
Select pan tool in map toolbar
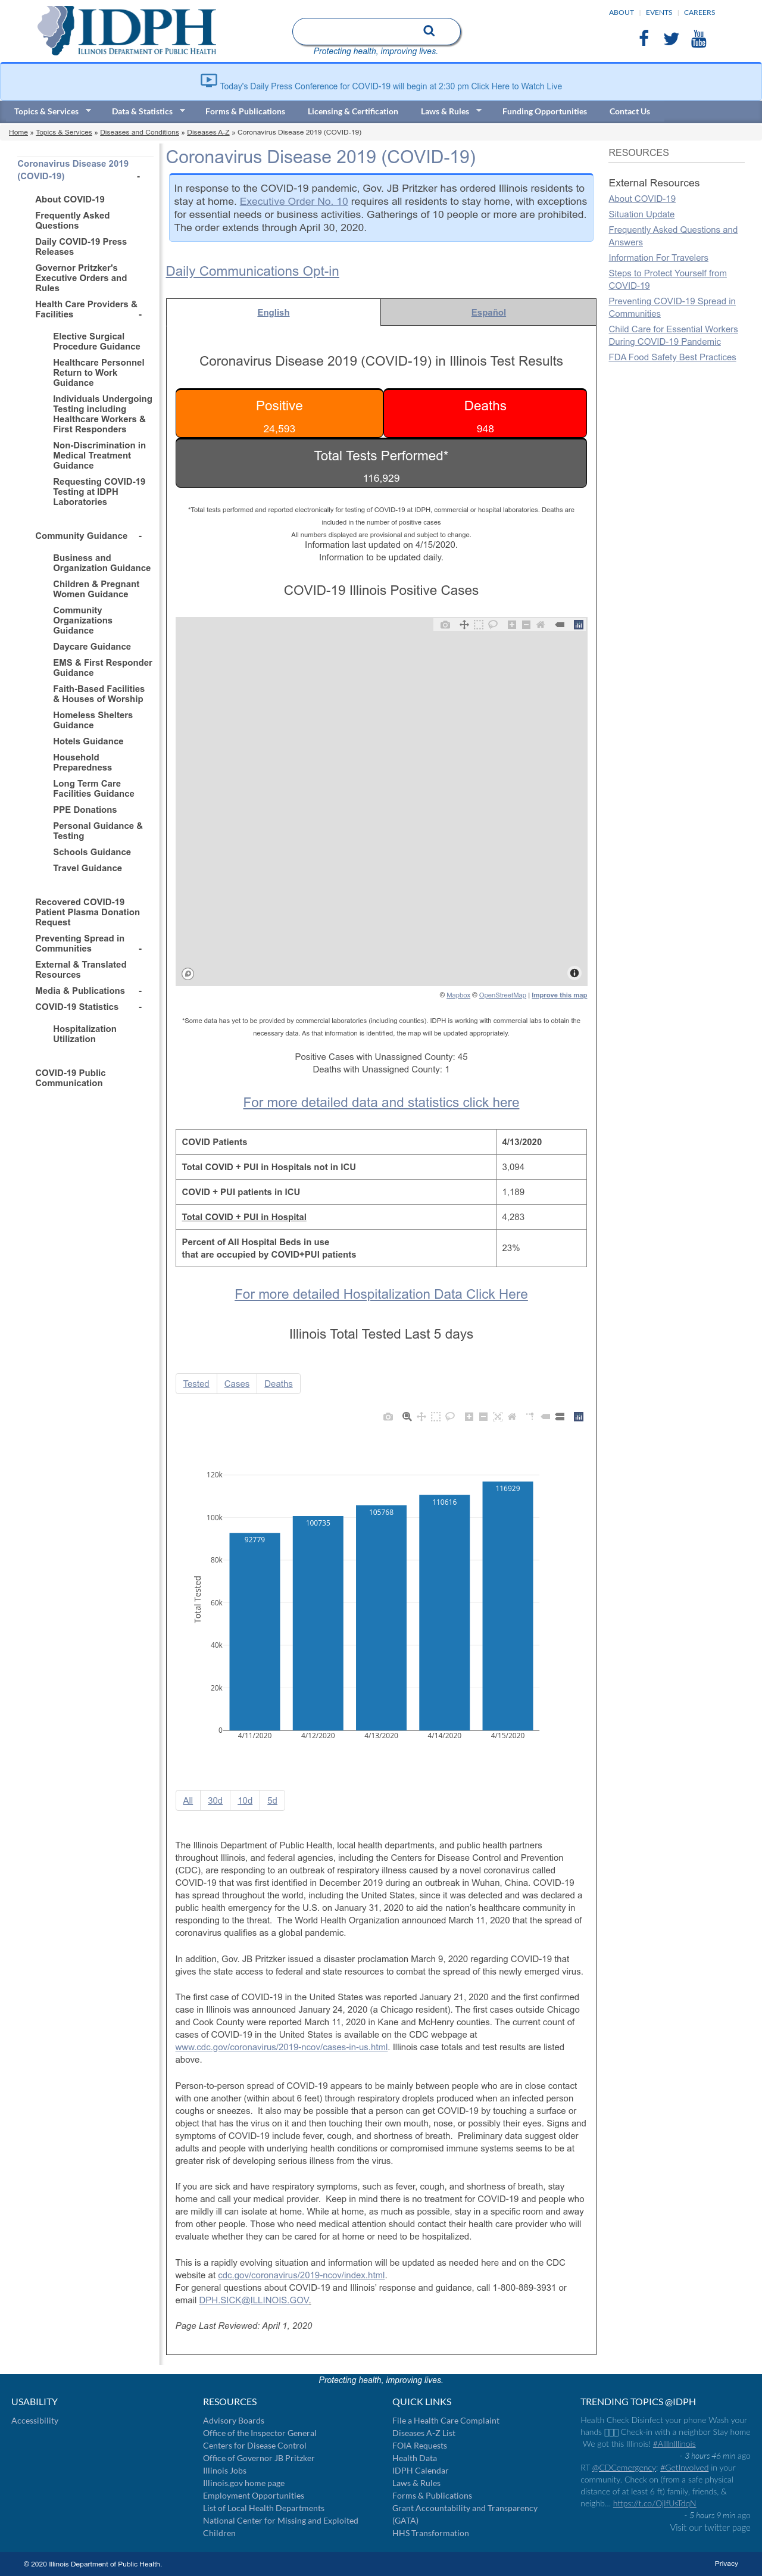(464, 625)
